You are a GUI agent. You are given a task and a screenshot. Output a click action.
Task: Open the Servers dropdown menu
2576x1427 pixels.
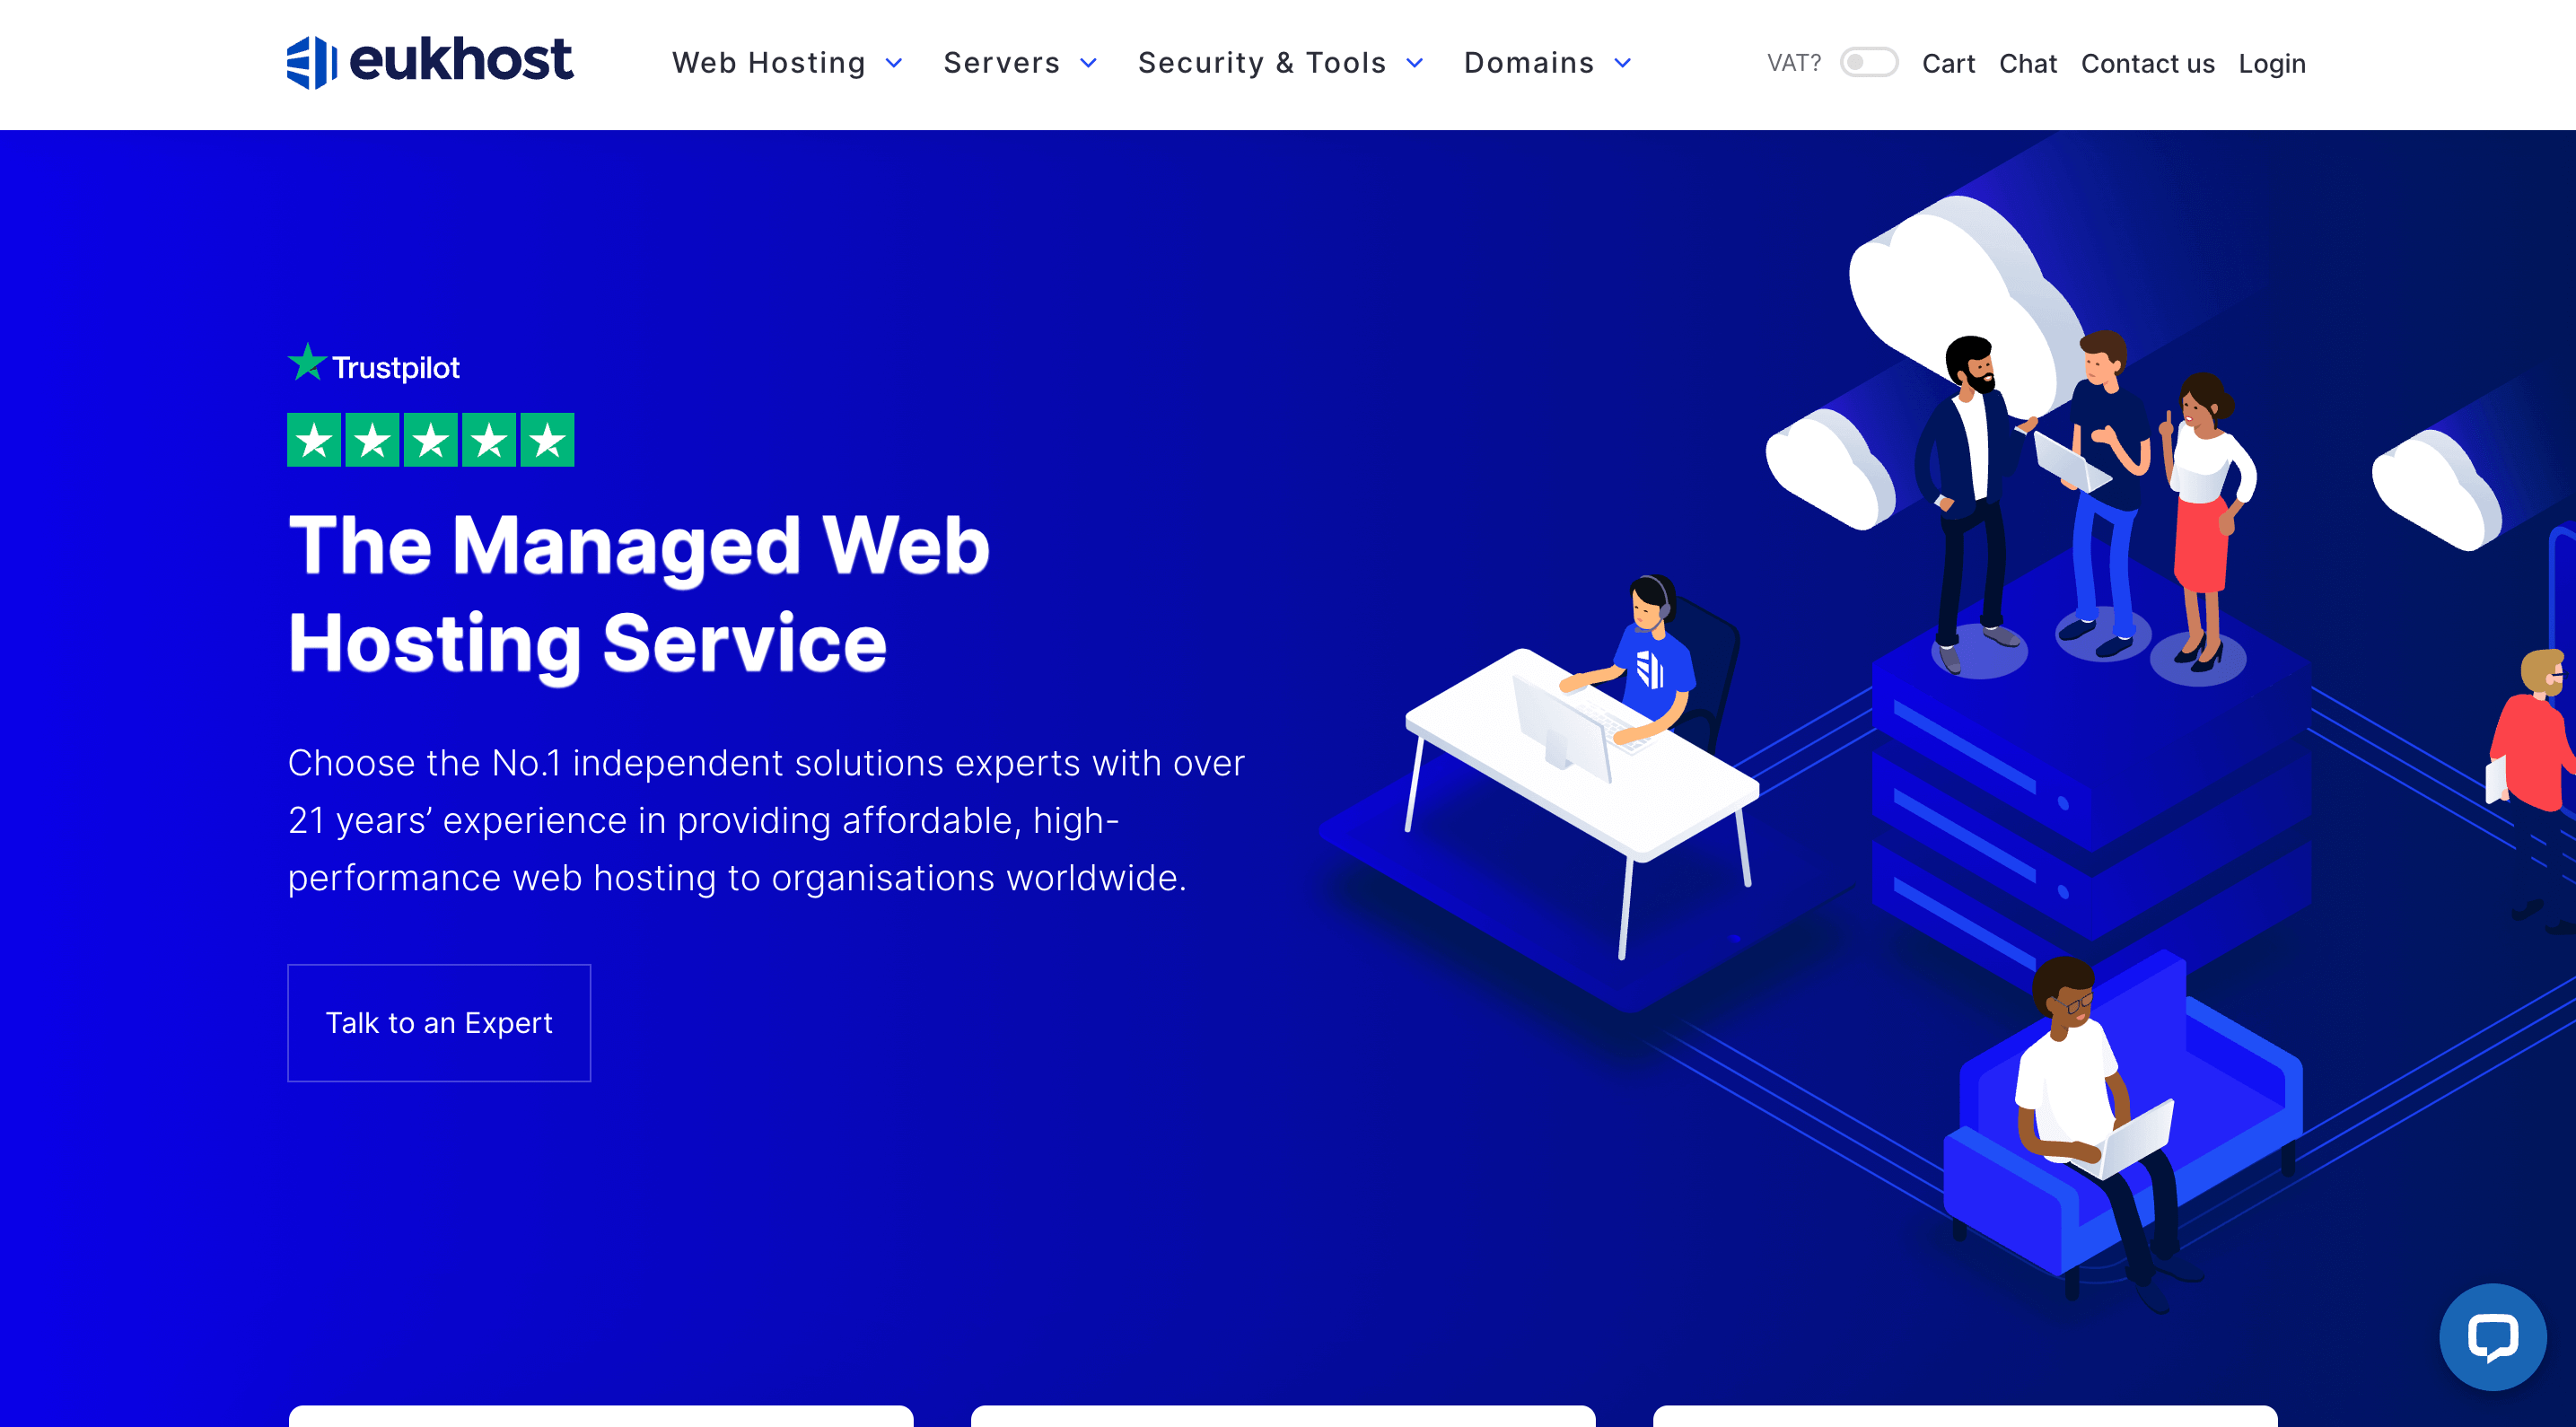coord(1019,63)
